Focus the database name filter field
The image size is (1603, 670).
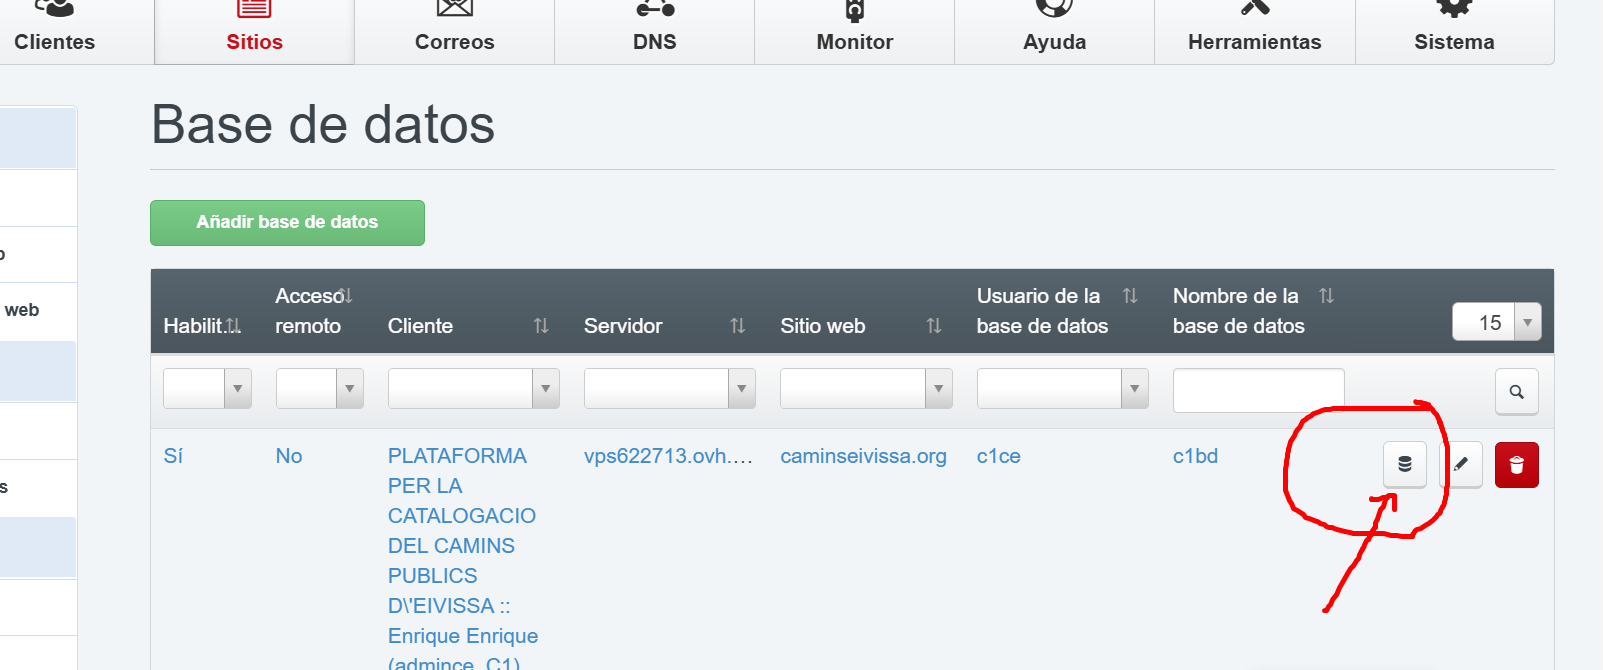[1259, 390]
